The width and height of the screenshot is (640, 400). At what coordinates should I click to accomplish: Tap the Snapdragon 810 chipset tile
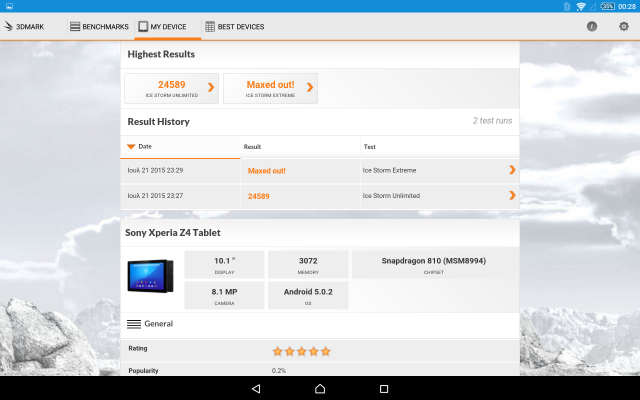(434, 264)
